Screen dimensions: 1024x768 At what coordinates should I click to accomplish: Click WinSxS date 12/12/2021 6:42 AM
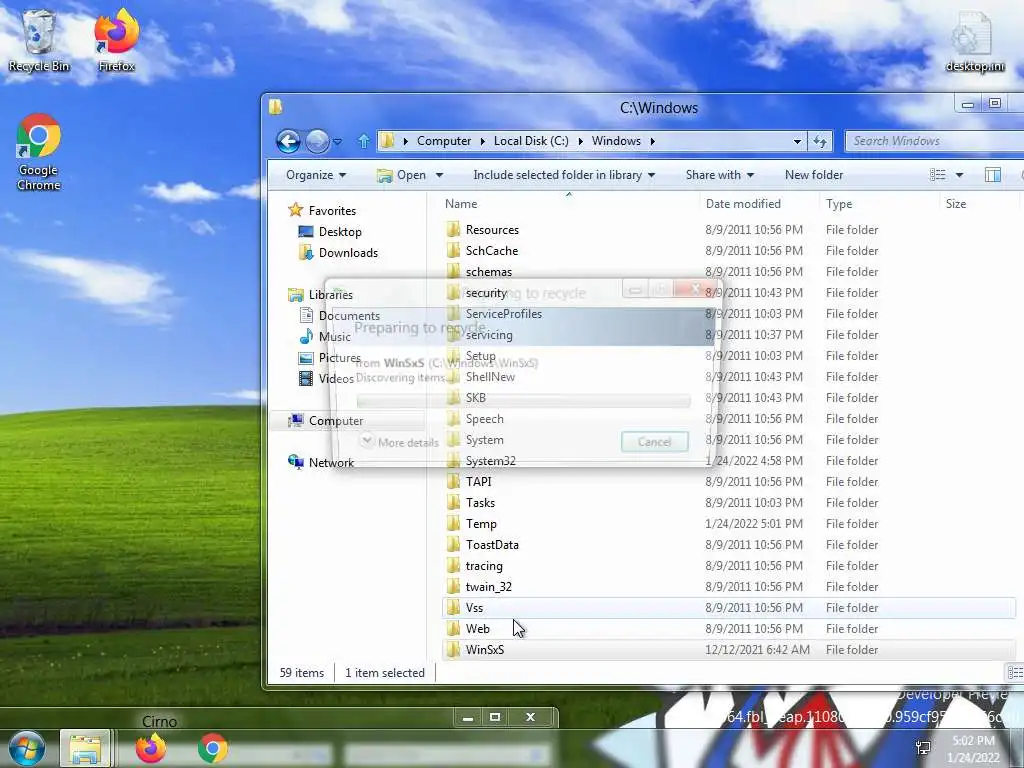[758, 650]
